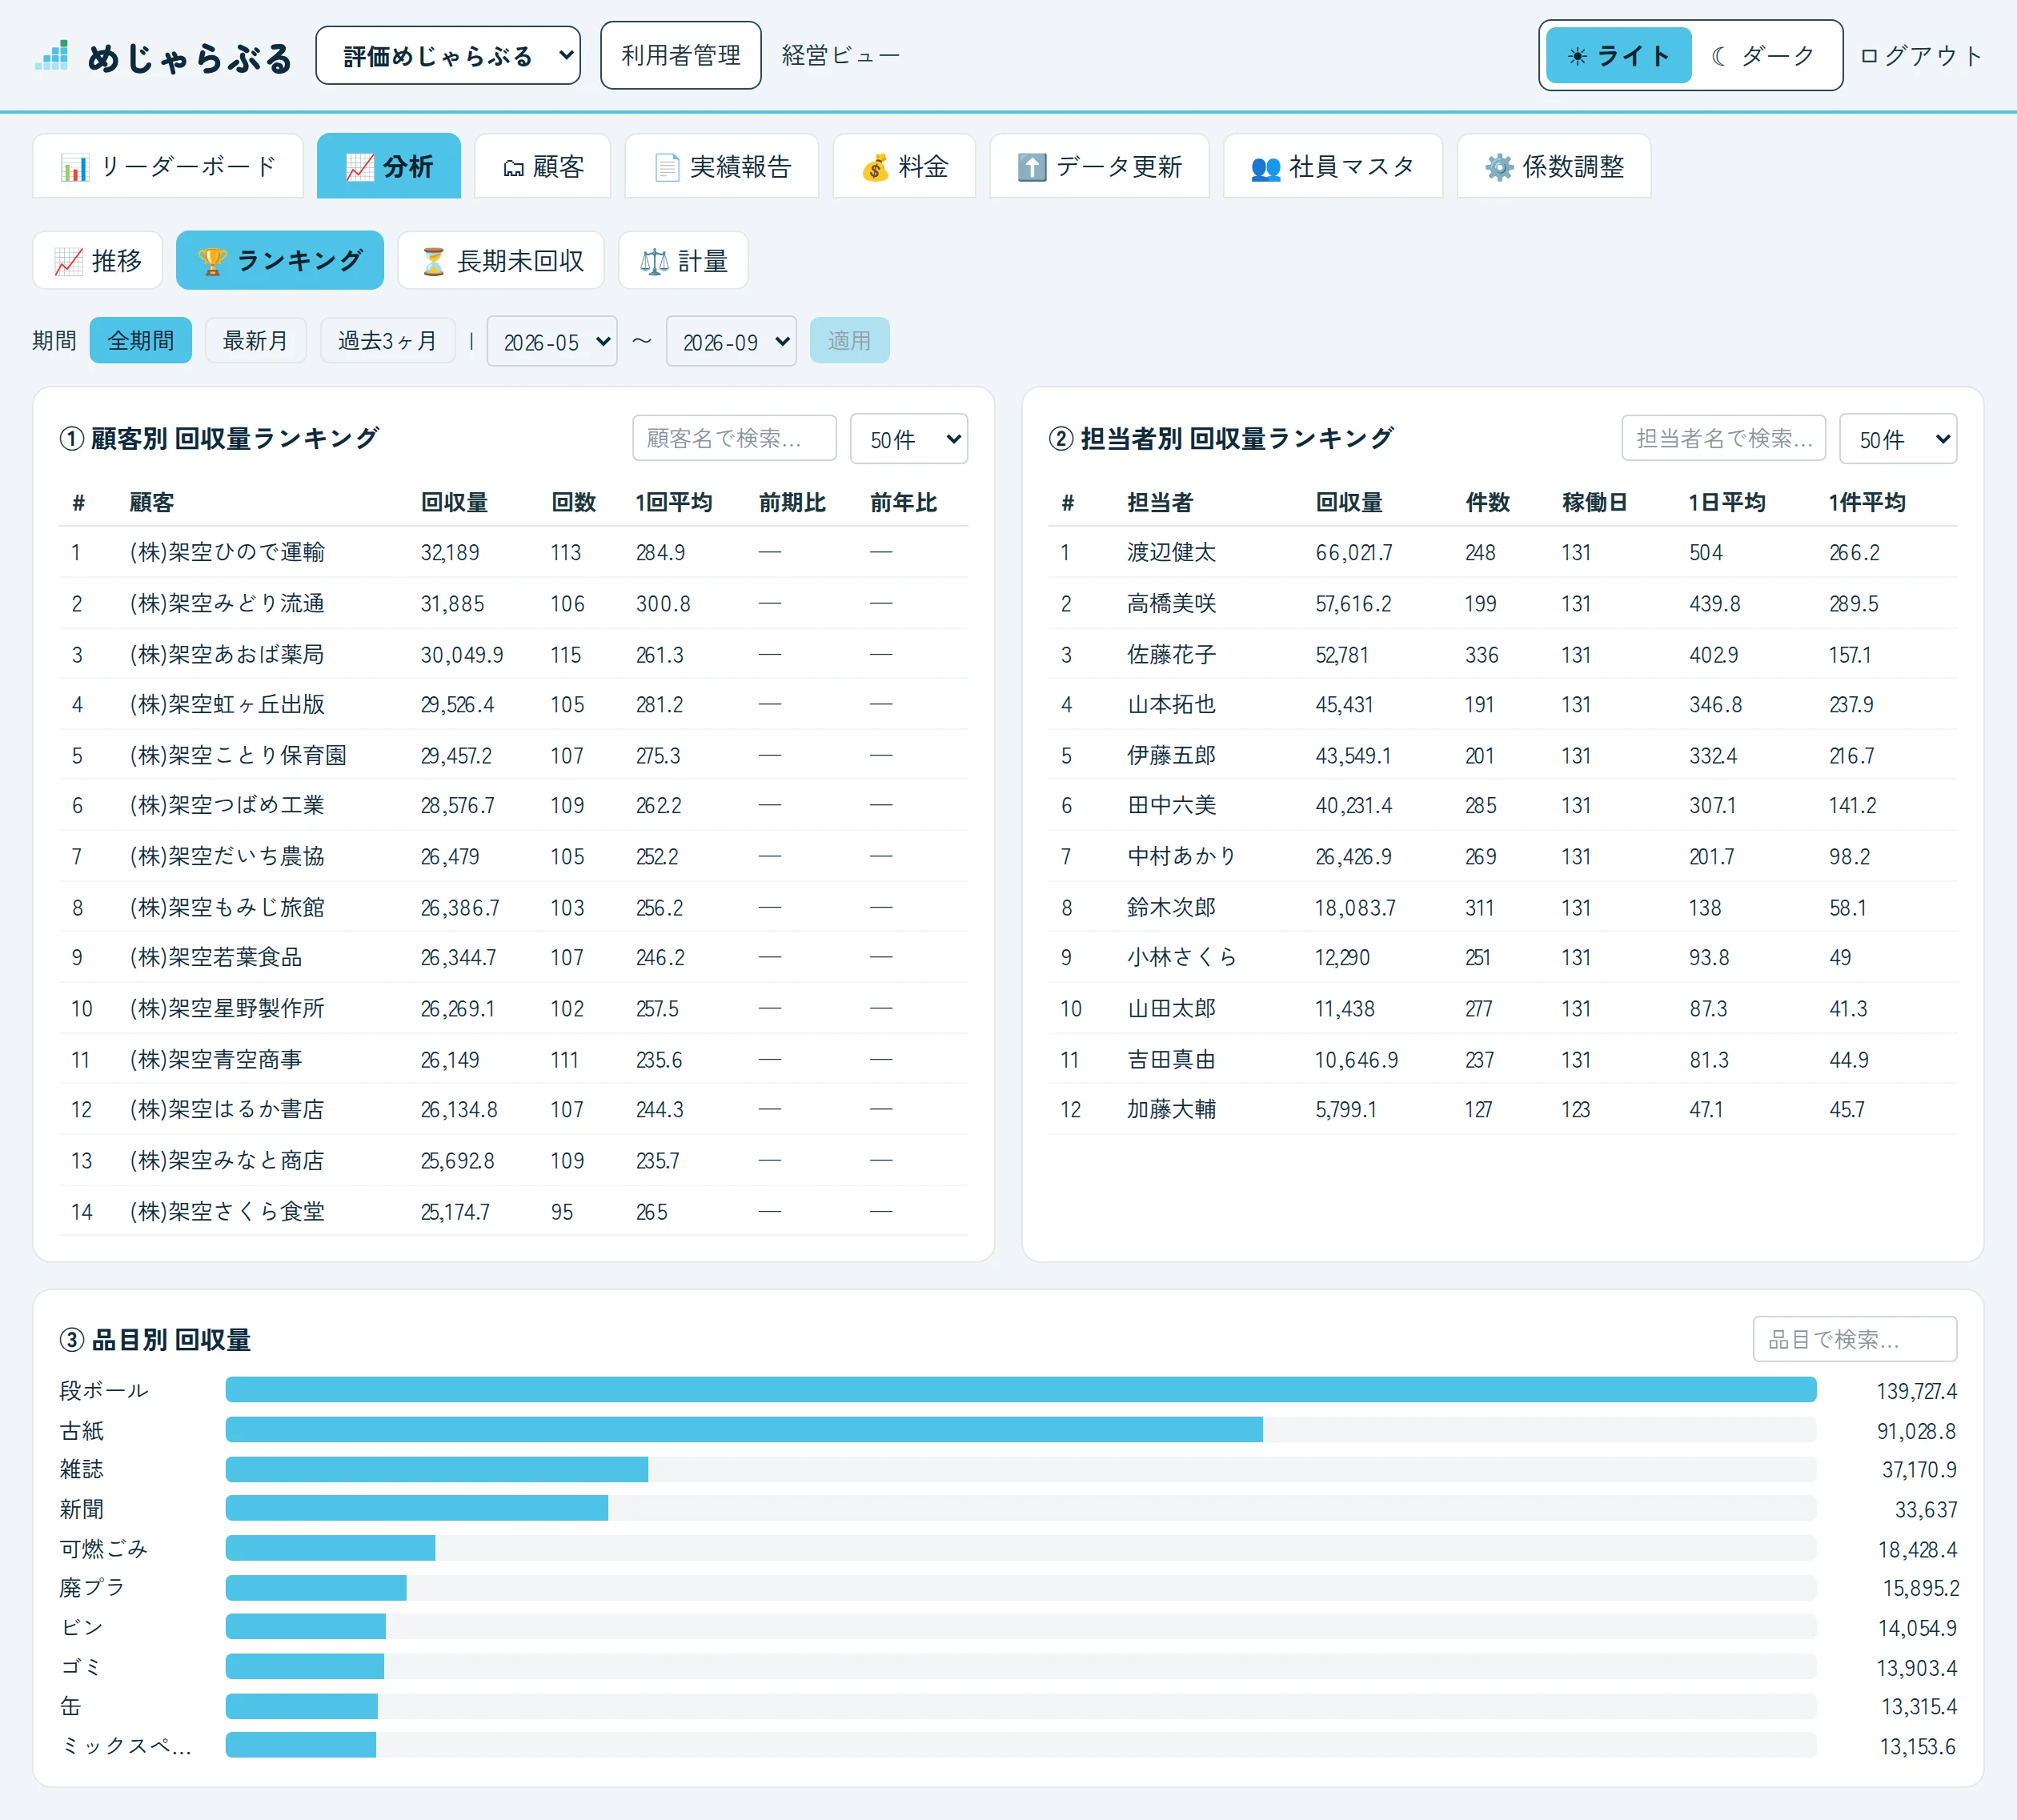Click the 適用 apply button

849,341
